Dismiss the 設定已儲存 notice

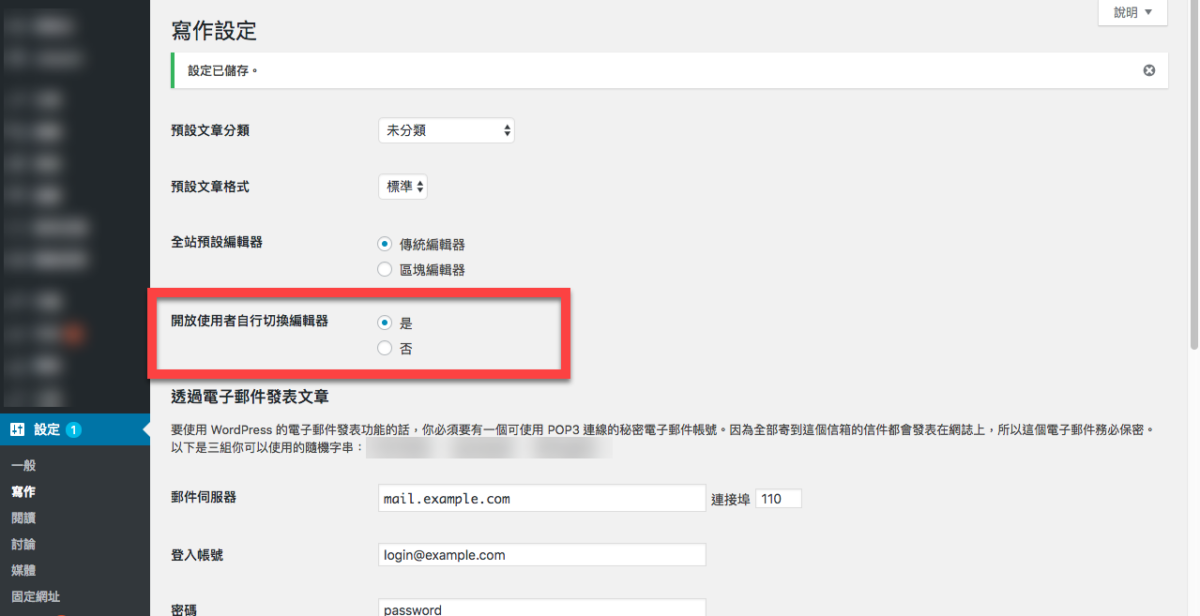(1149, 70)
